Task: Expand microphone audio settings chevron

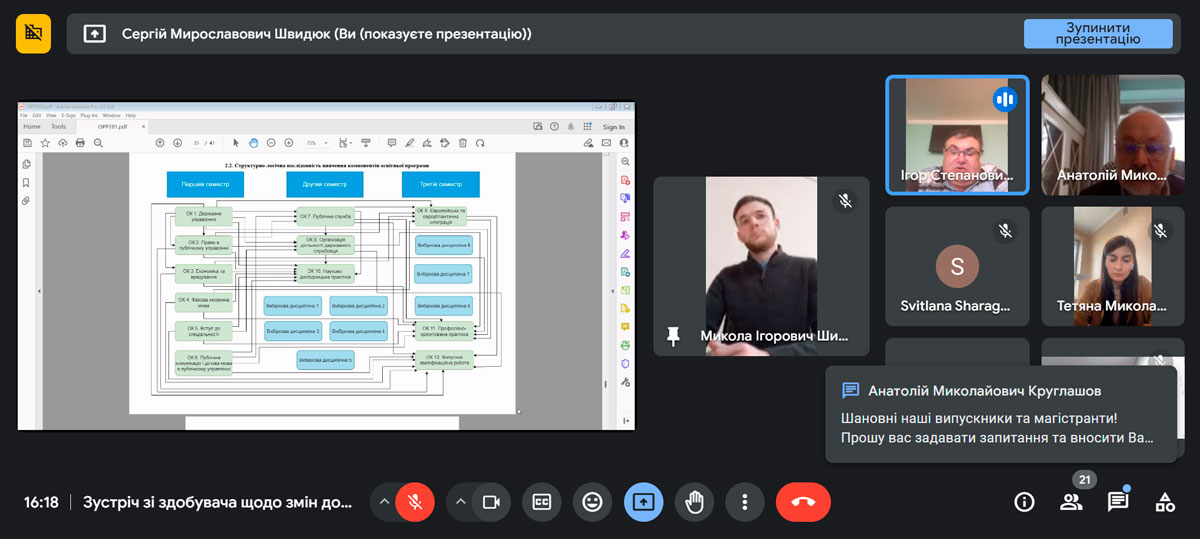Action: click(x=384, y=502)
